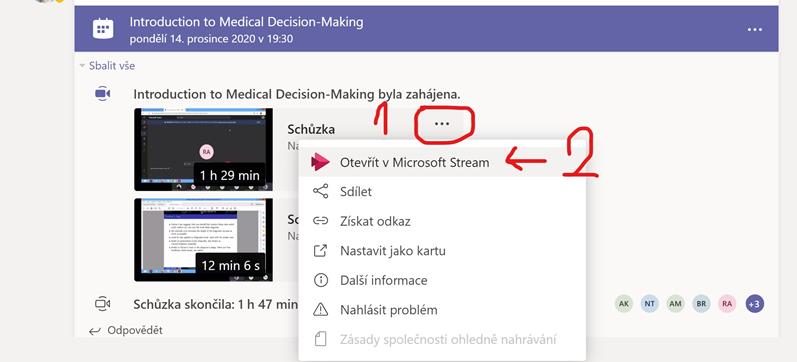Click the share icon beside Sdílet

[321, 192]
